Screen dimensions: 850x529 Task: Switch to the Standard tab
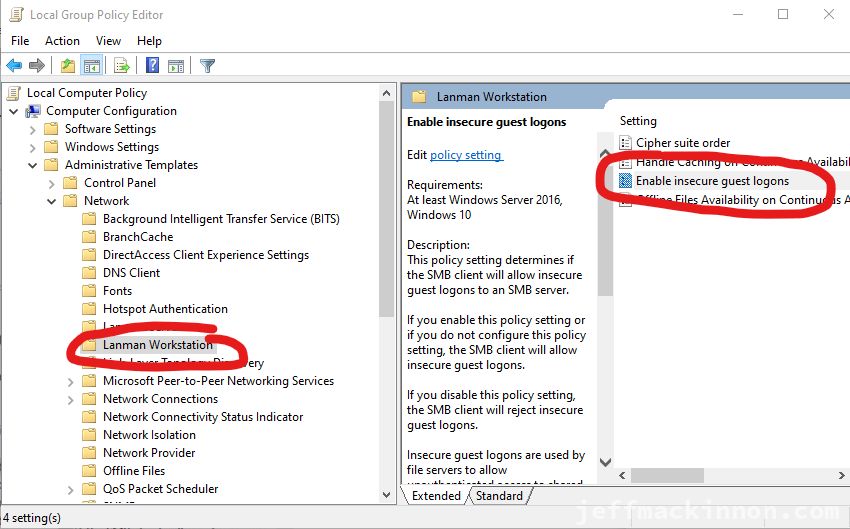[499, 496]
